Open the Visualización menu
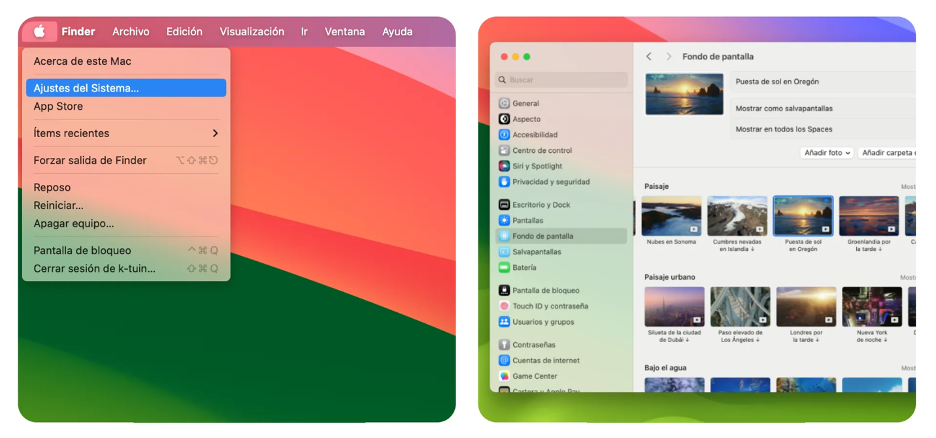The width and height of the screenshot is (936, 438). [x=252, y=32]
